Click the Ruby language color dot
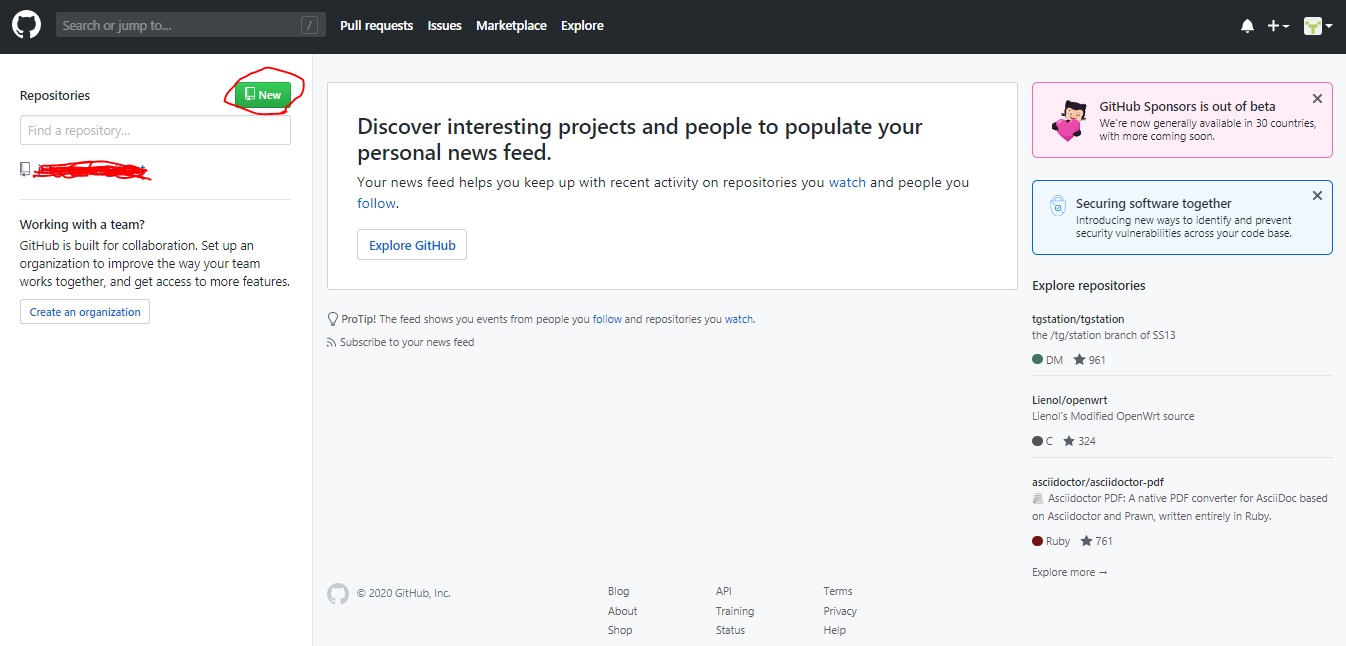Screen dimensions: 1346x646 point(1037,541)
